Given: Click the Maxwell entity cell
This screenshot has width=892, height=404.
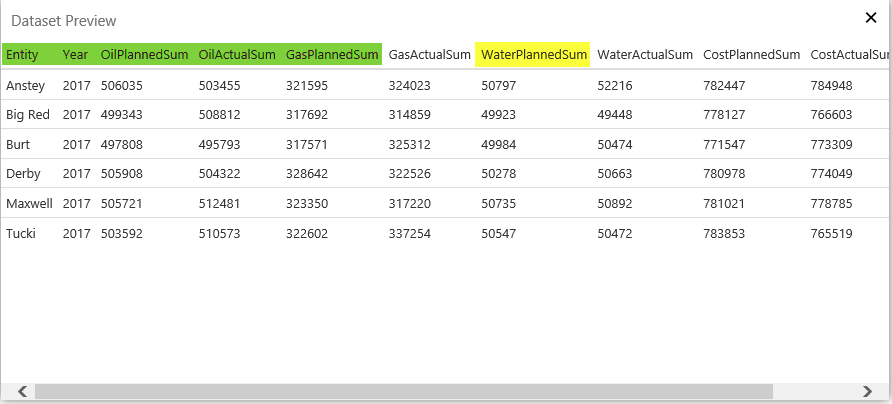Looking at the screenshot, I should (29, 205).
